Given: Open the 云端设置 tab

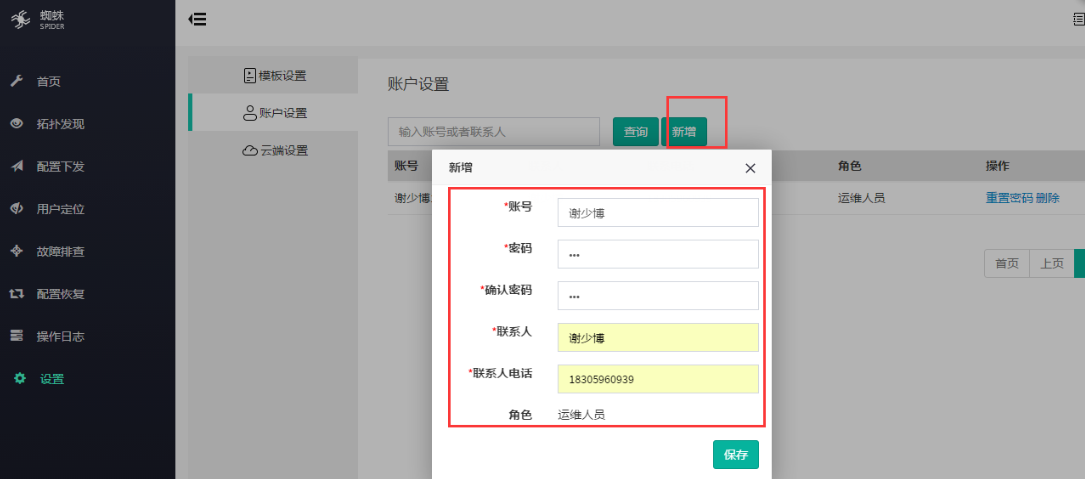Looking at the screenshot, I should coord(275,151).
